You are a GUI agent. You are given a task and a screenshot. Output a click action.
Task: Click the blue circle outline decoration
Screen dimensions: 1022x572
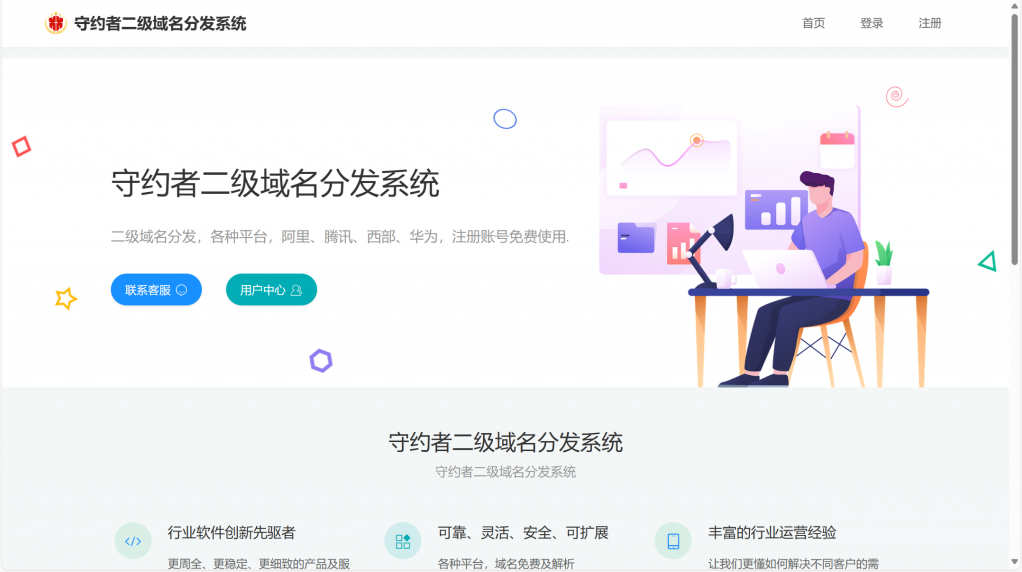click(505, 119)
